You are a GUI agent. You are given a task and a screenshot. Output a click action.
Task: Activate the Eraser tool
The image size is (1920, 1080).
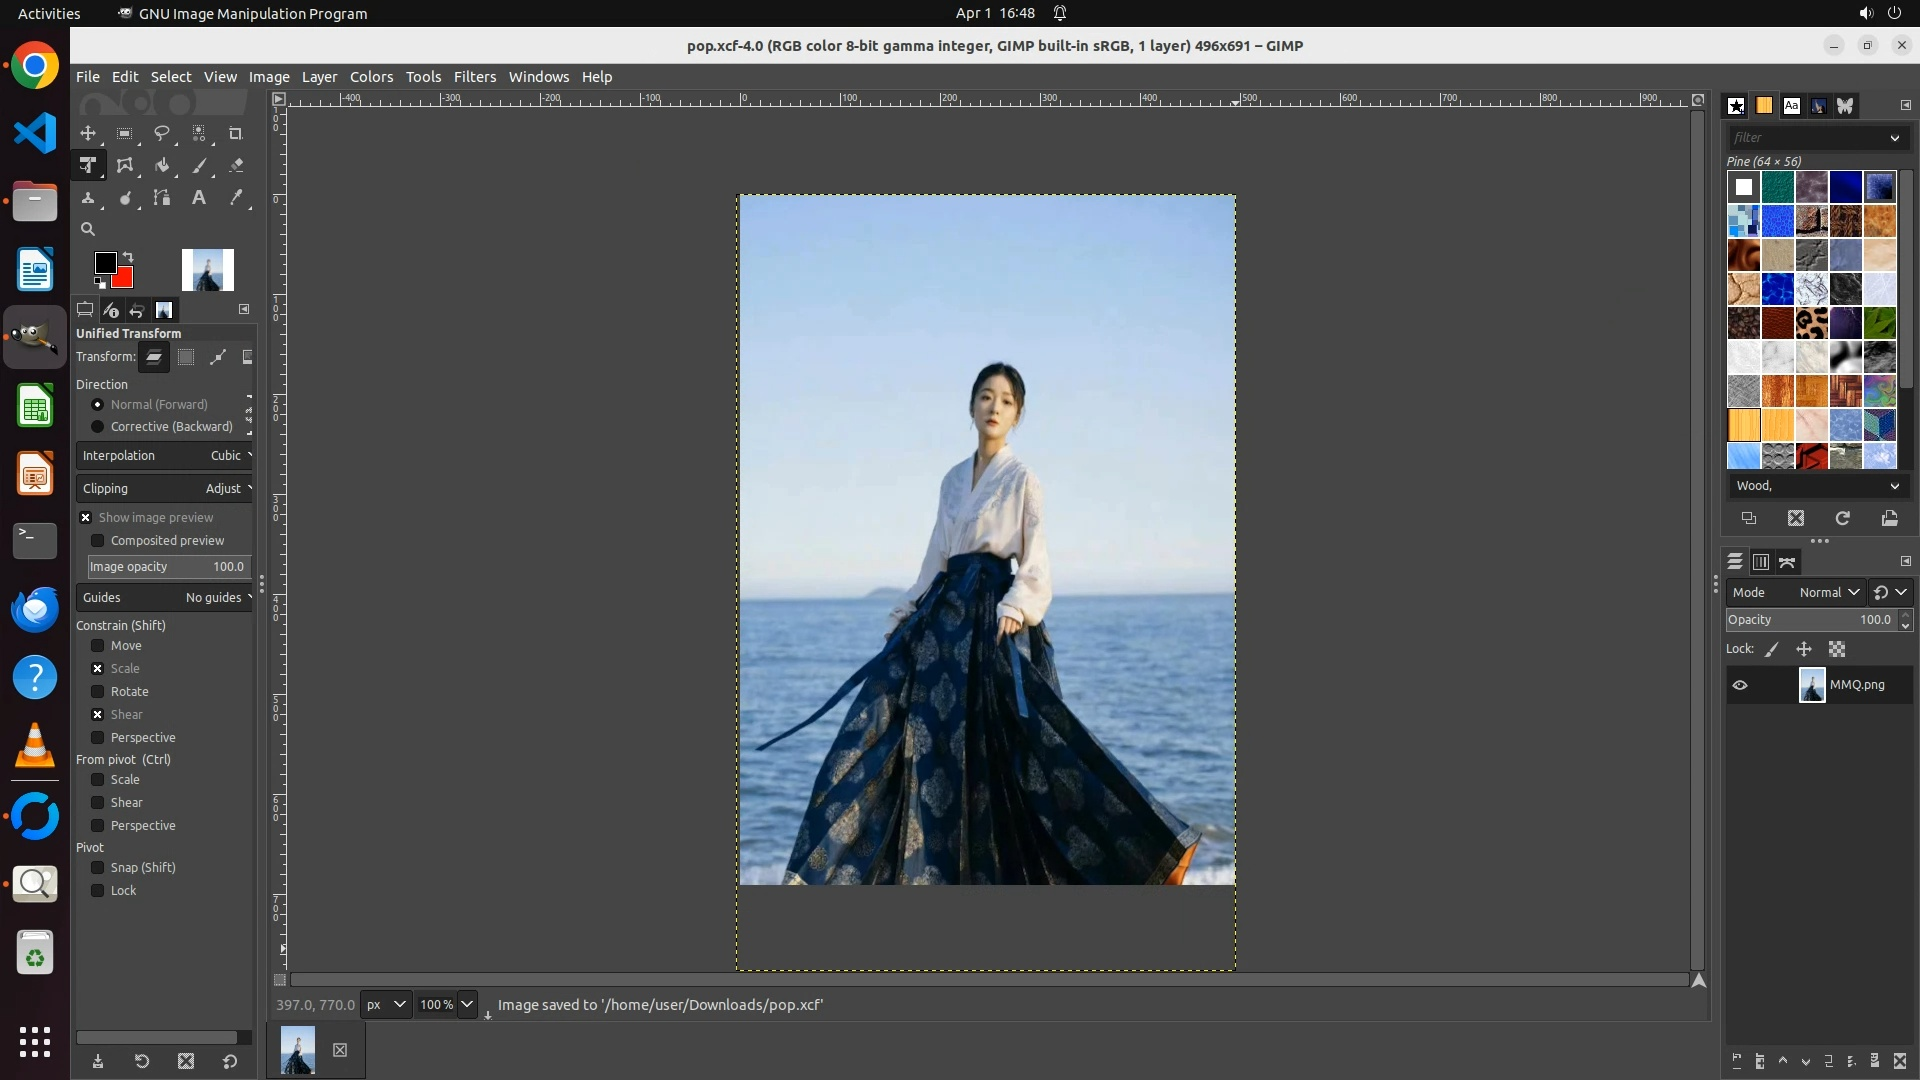tap(236, 166)
